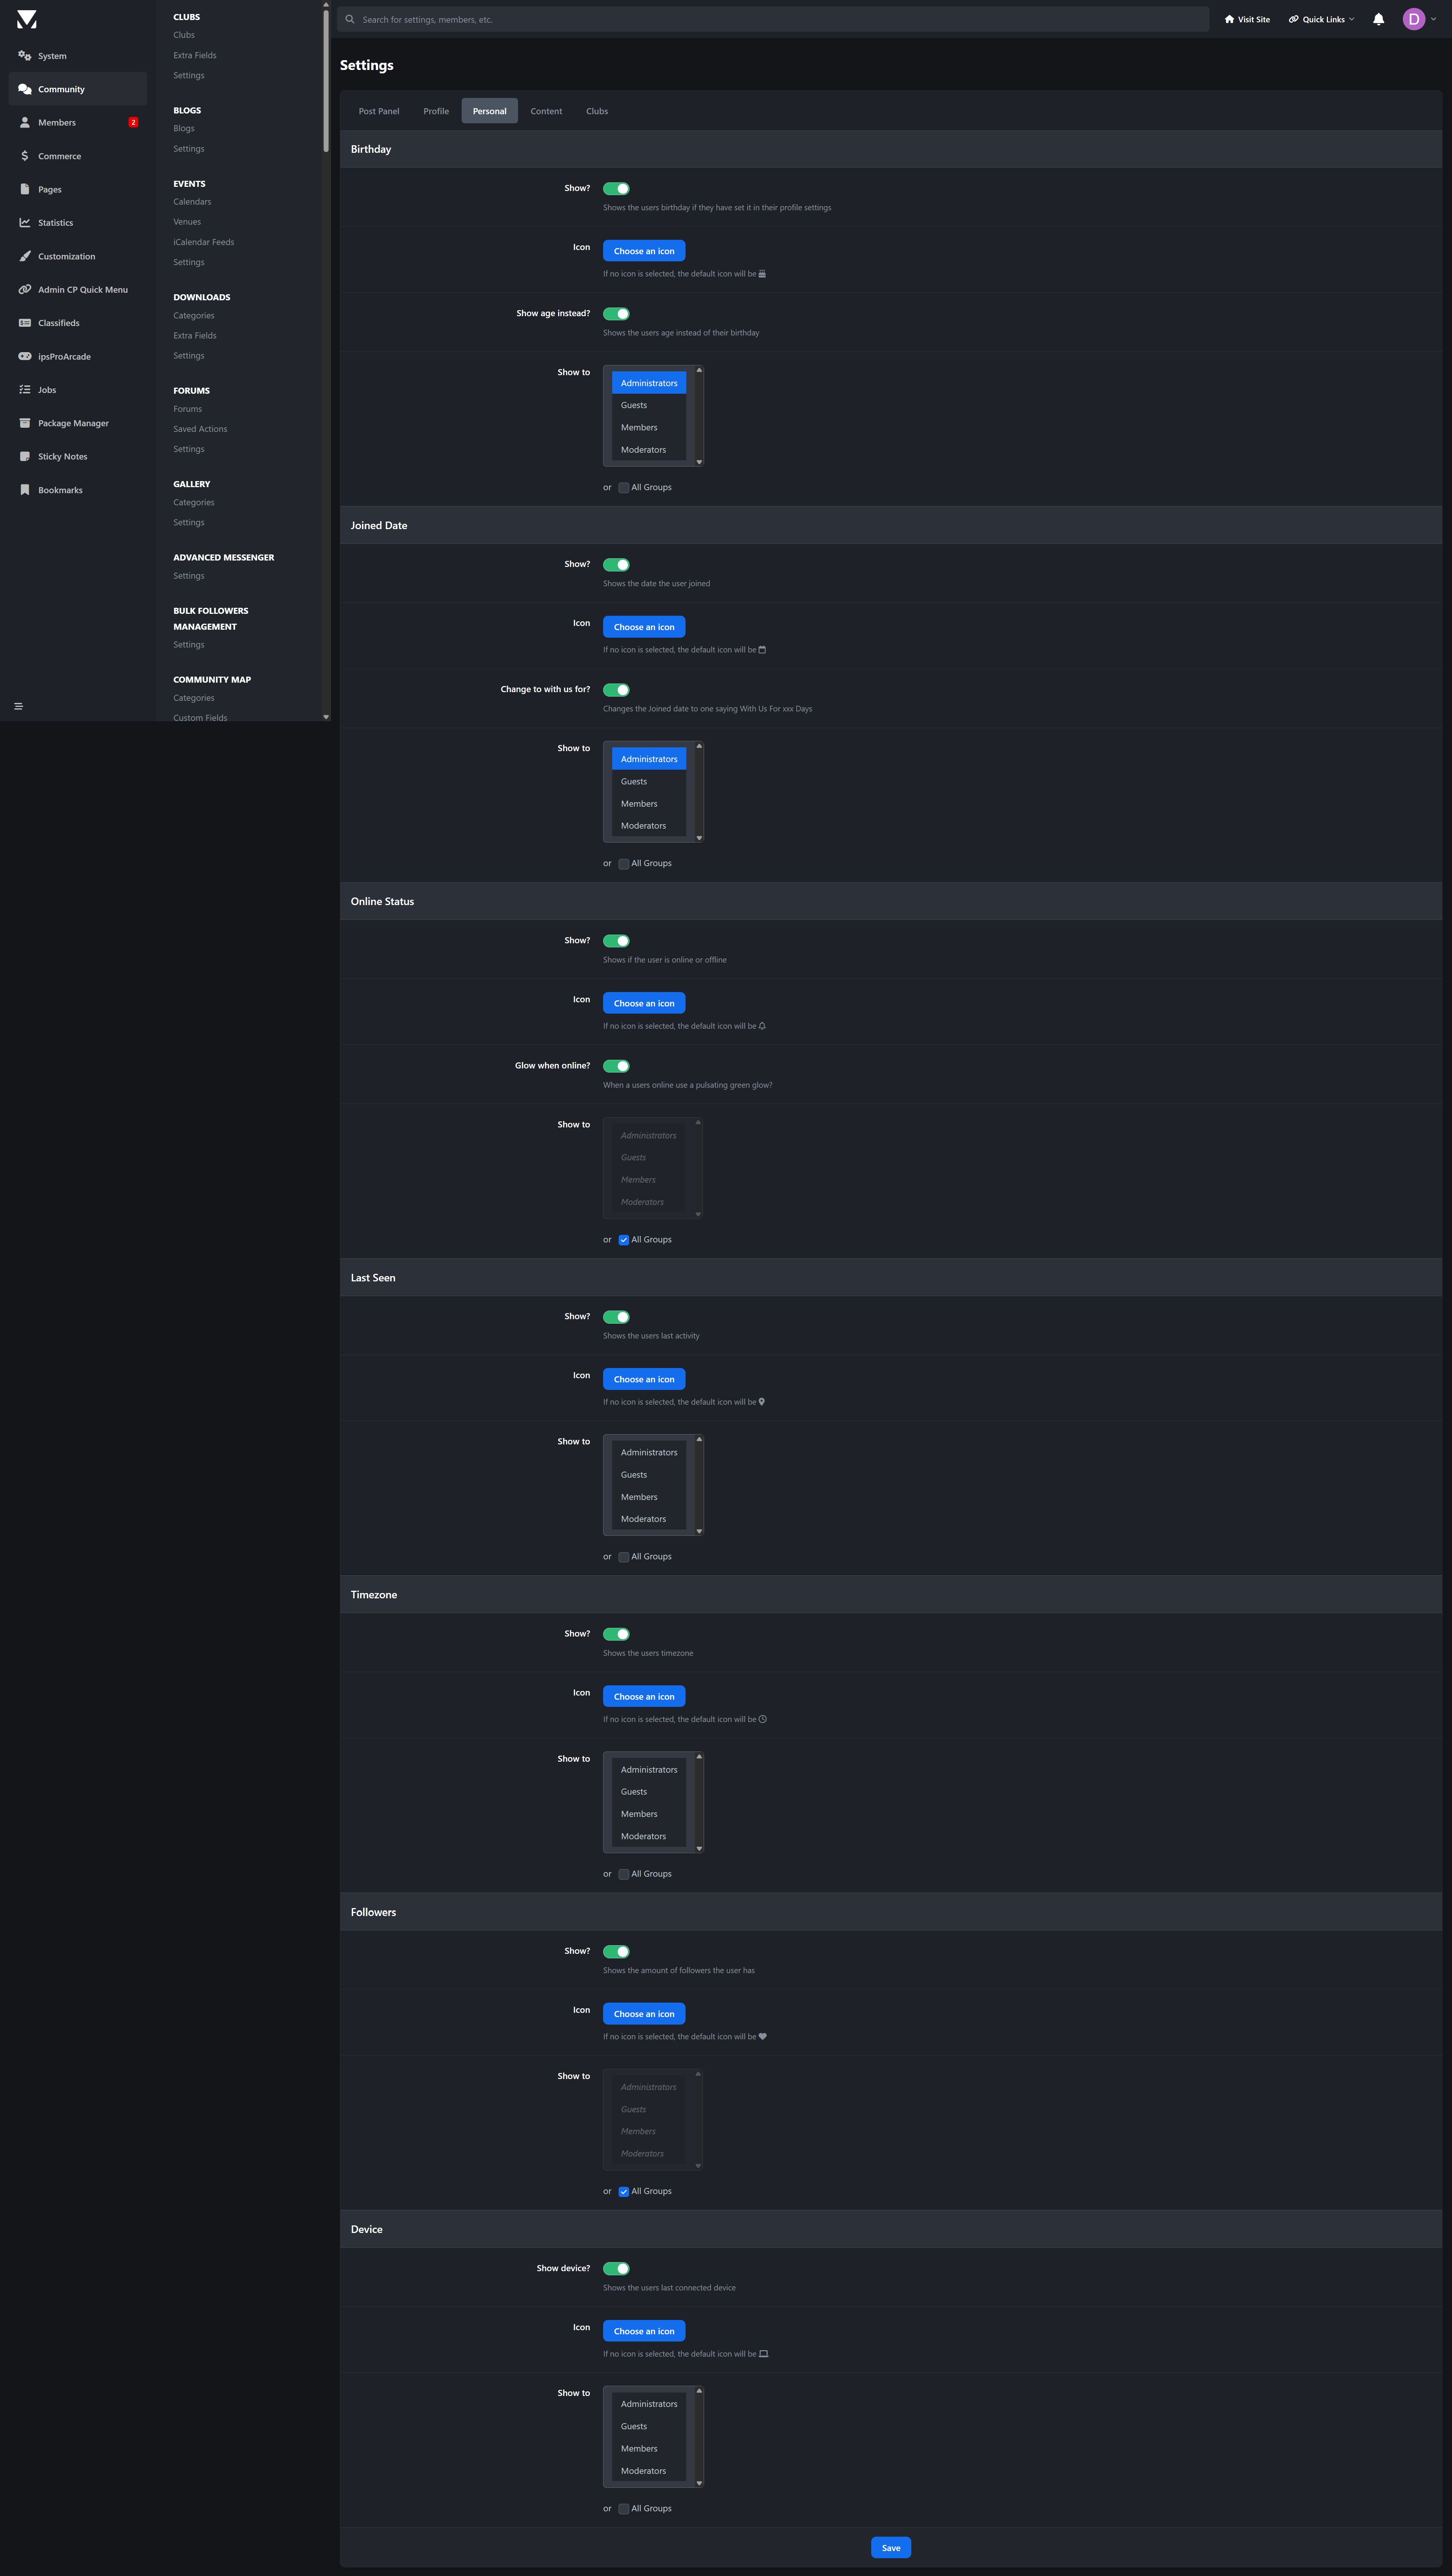Click the Customization paintbrush icon
The width and height of the screenshot is (1452, 2576).
[25, 256]
